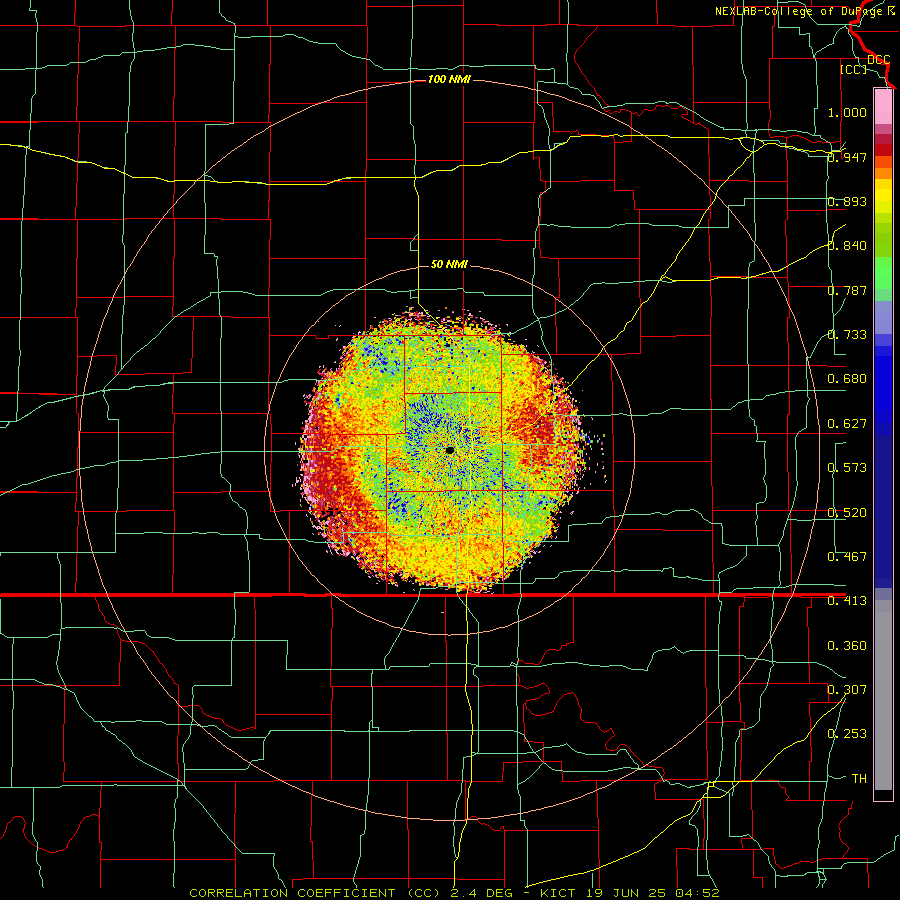Click the 0.733 scale value
Image resolution: width=900 pixels, height=900 pixels.
tap(847, 335)
